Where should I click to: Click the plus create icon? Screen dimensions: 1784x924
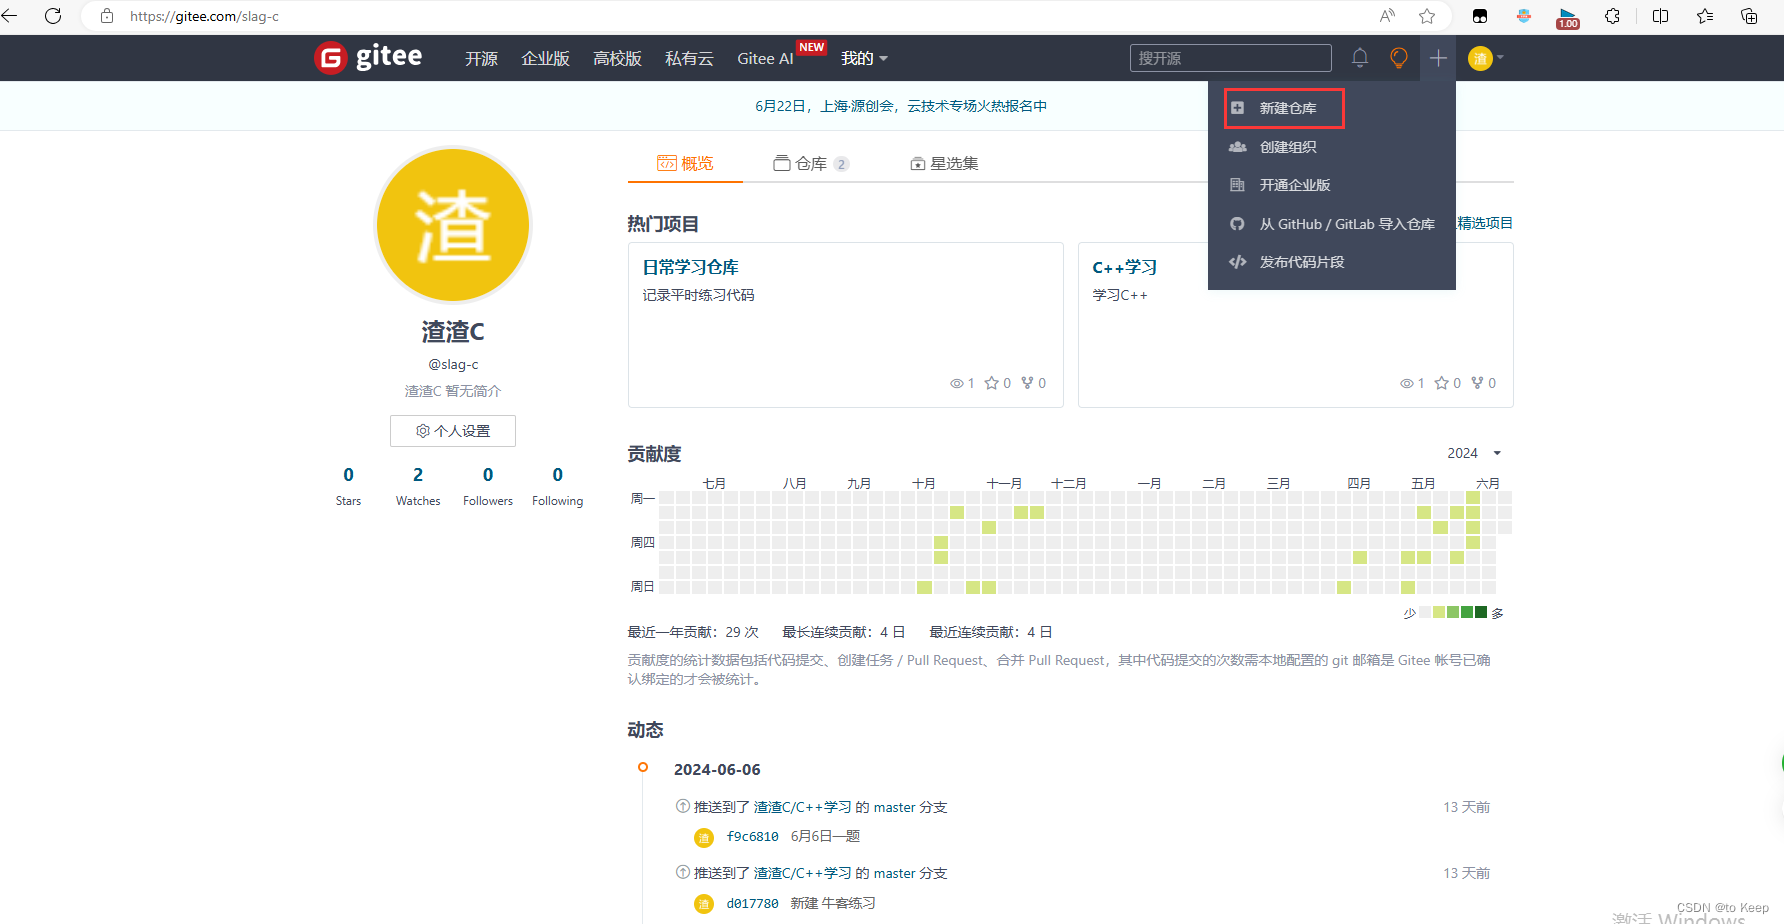tap(1438, 58)
